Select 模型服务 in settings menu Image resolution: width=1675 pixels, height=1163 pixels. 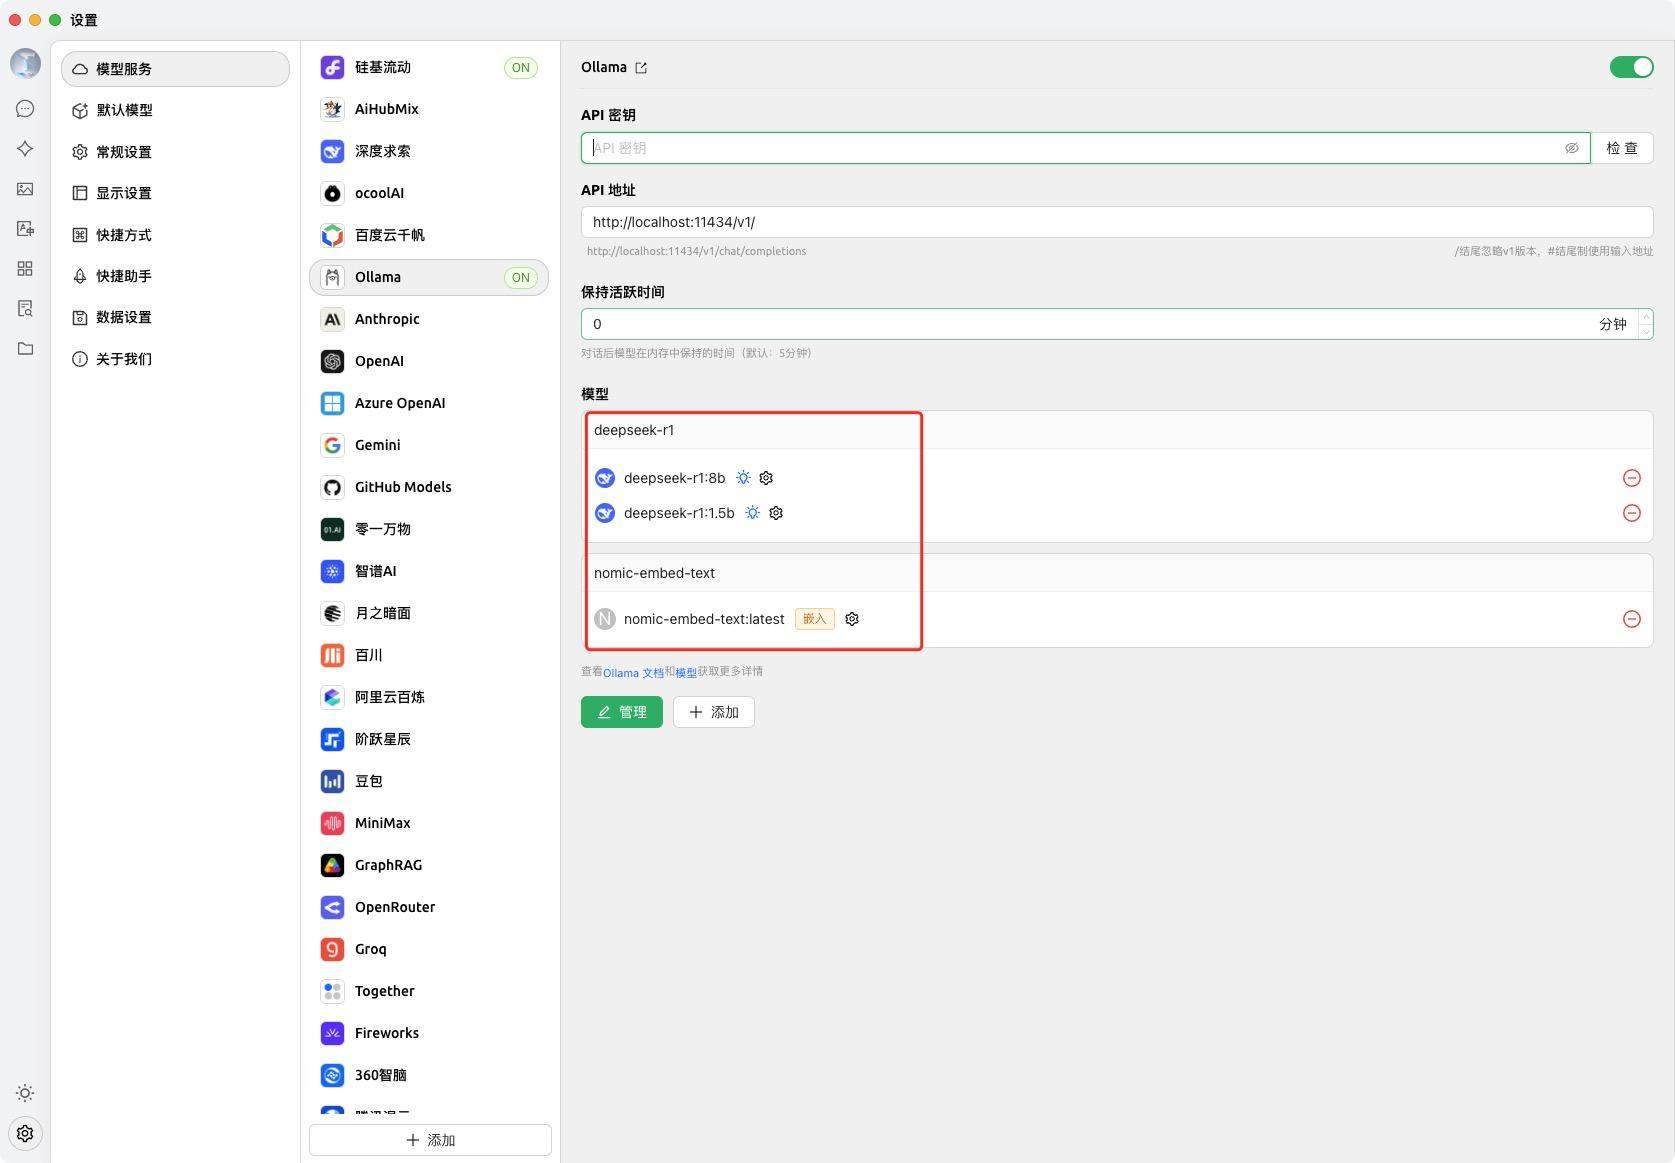(175, 69)
